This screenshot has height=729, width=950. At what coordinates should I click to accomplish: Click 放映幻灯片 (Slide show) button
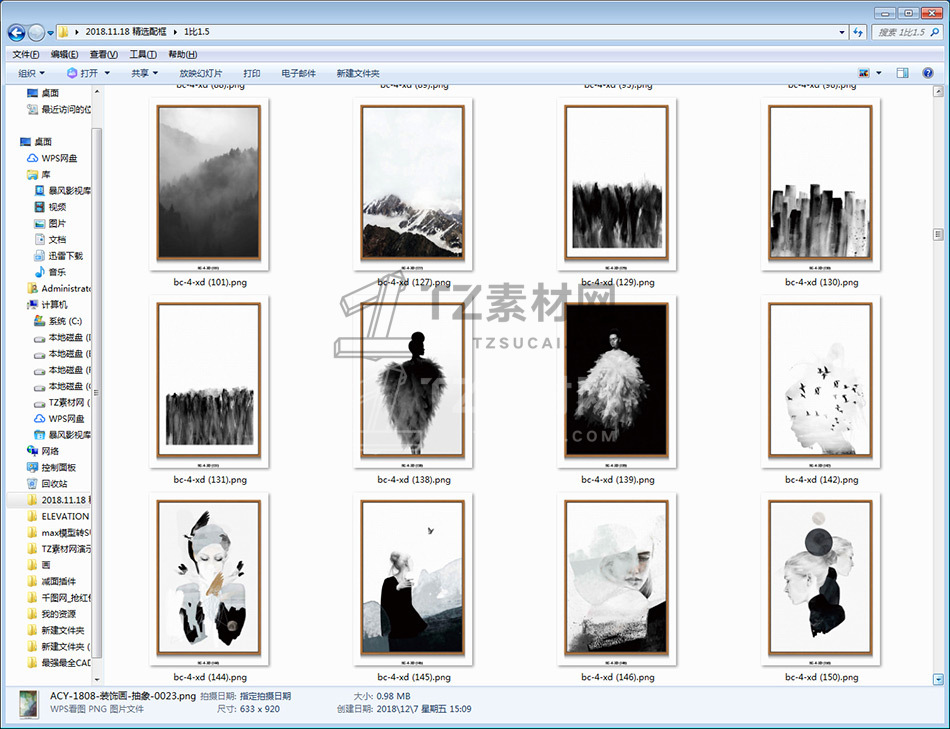(201, 73)
